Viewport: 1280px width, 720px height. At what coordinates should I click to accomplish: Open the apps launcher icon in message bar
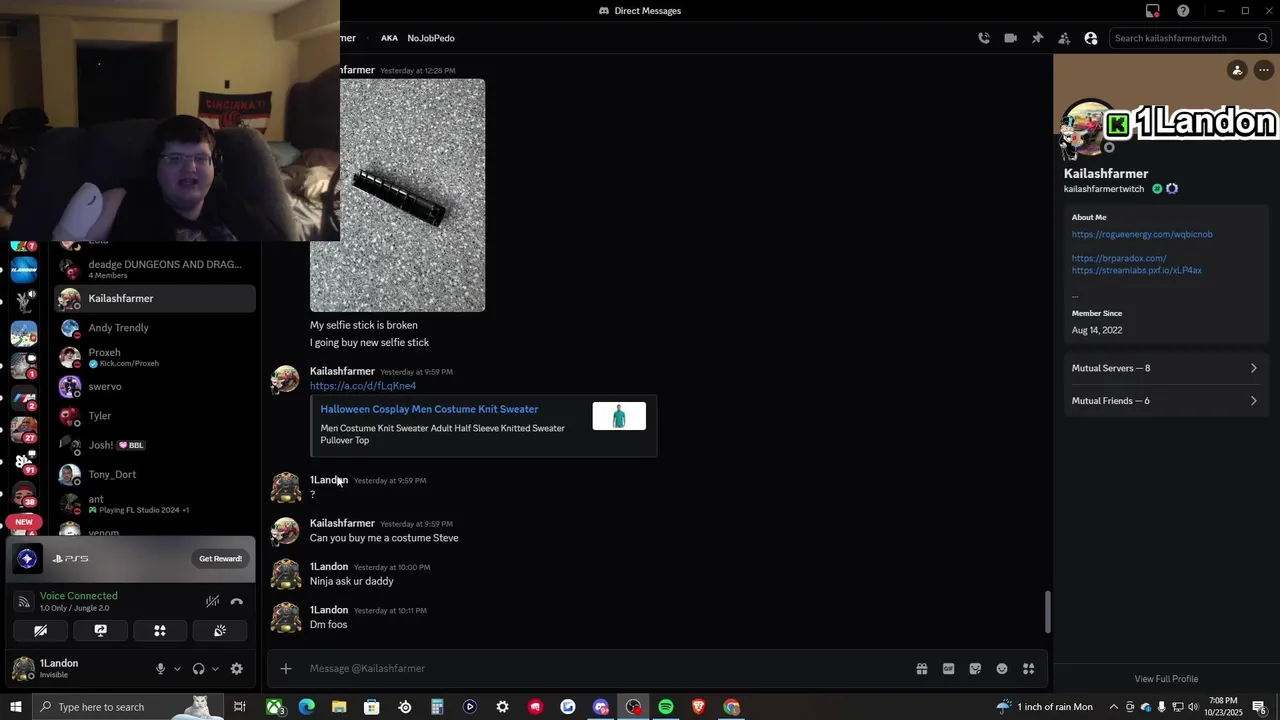coord(1028,669)
